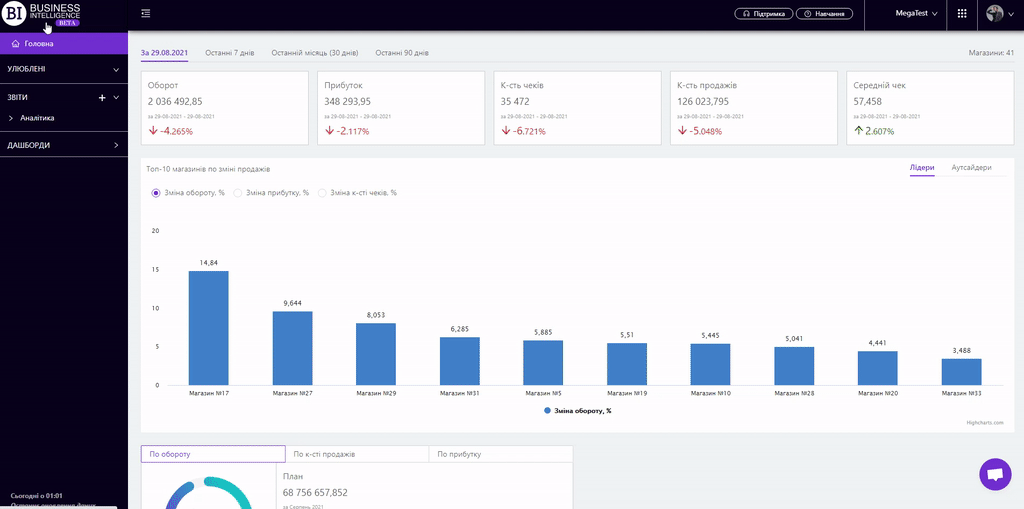The height and width of the screenshot is (509, 1024).
Task: Click the home icon beside Головна
Action: 15,44
